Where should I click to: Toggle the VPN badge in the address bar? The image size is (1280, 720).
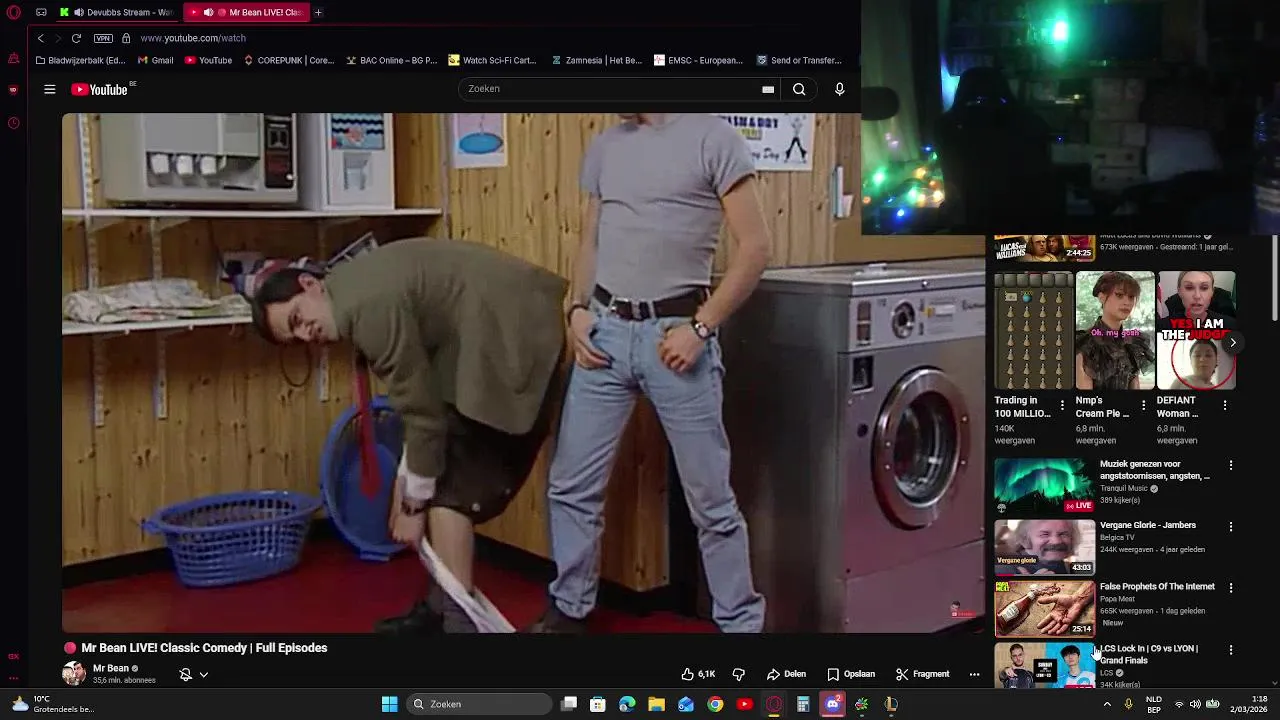[x=103, y=38]
